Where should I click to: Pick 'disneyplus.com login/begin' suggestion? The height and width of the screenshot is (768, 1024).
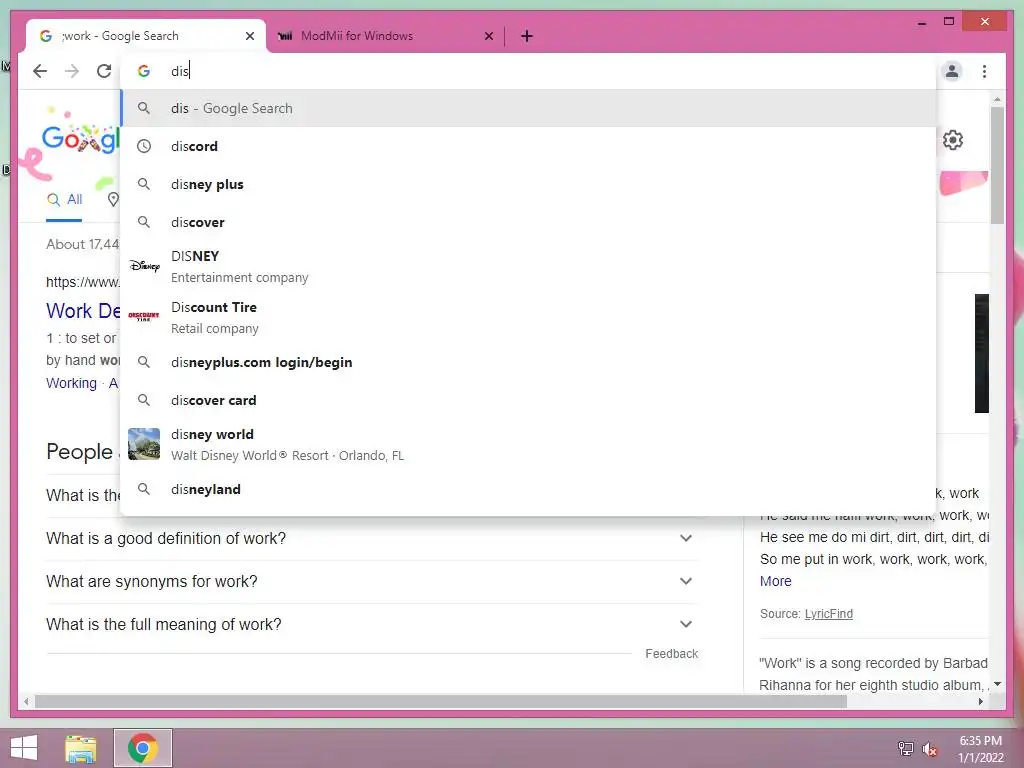coord(528,362)
